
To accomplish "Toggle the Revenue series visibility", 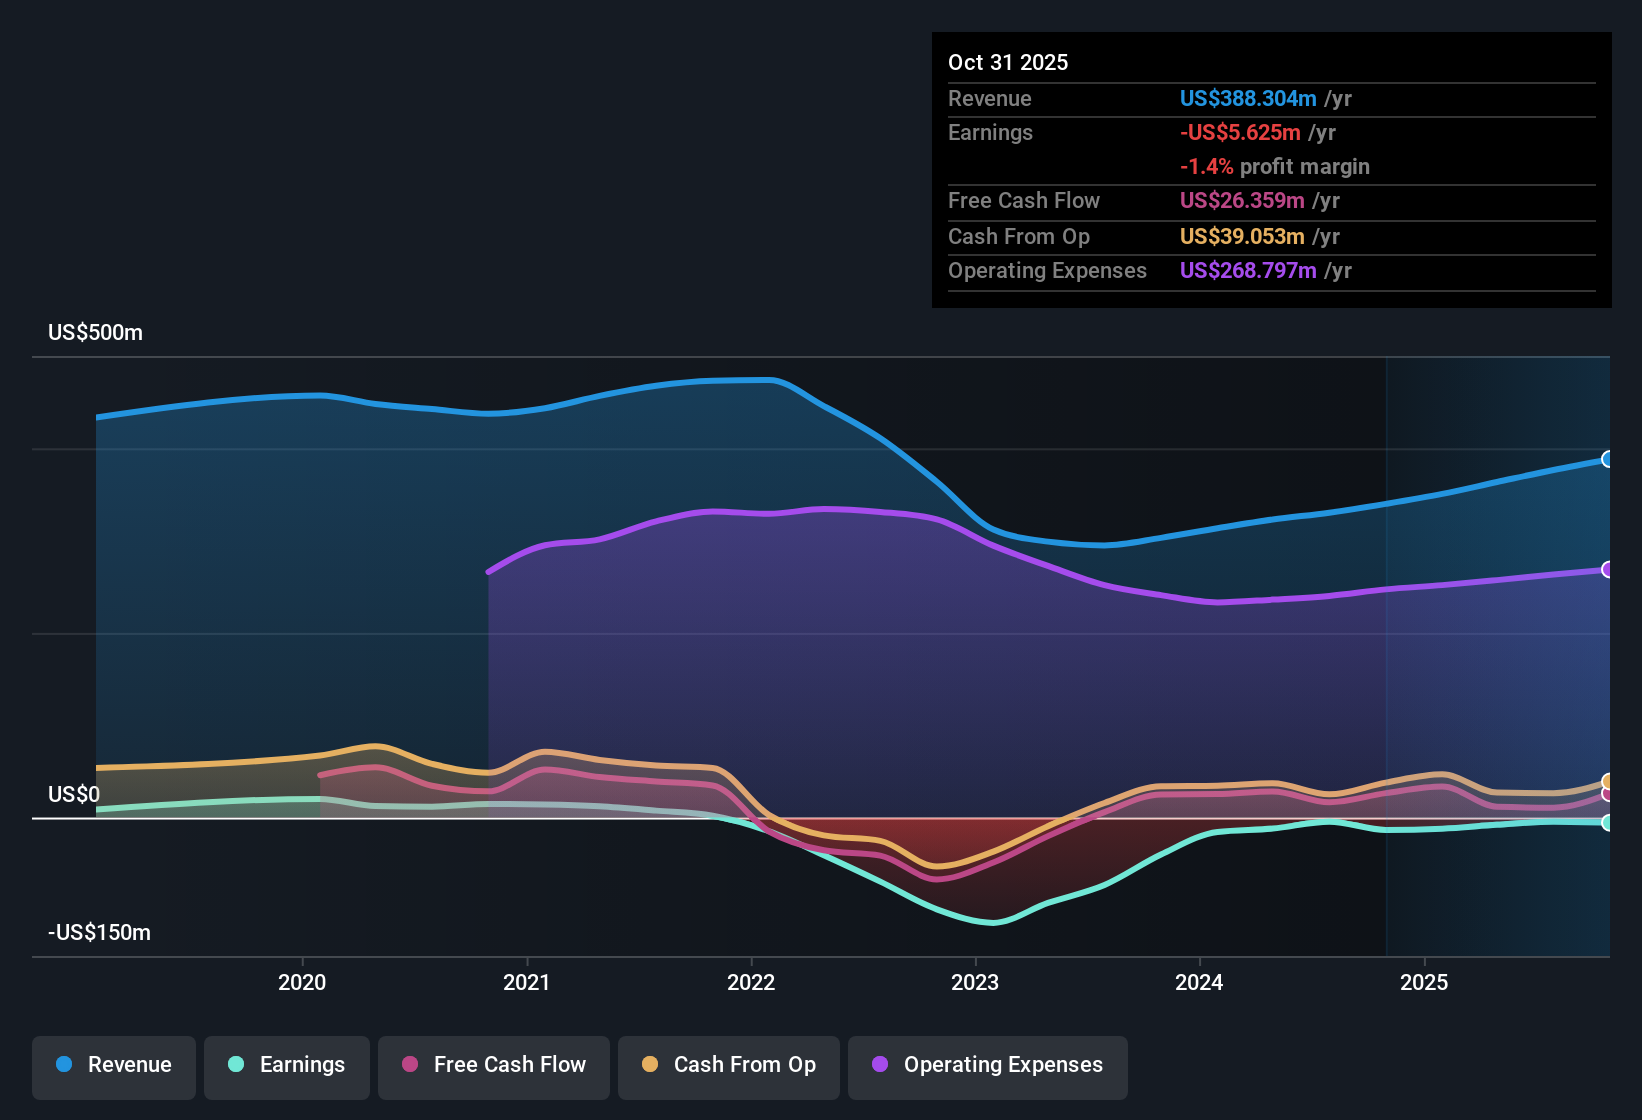I will tap(113, 1066).
